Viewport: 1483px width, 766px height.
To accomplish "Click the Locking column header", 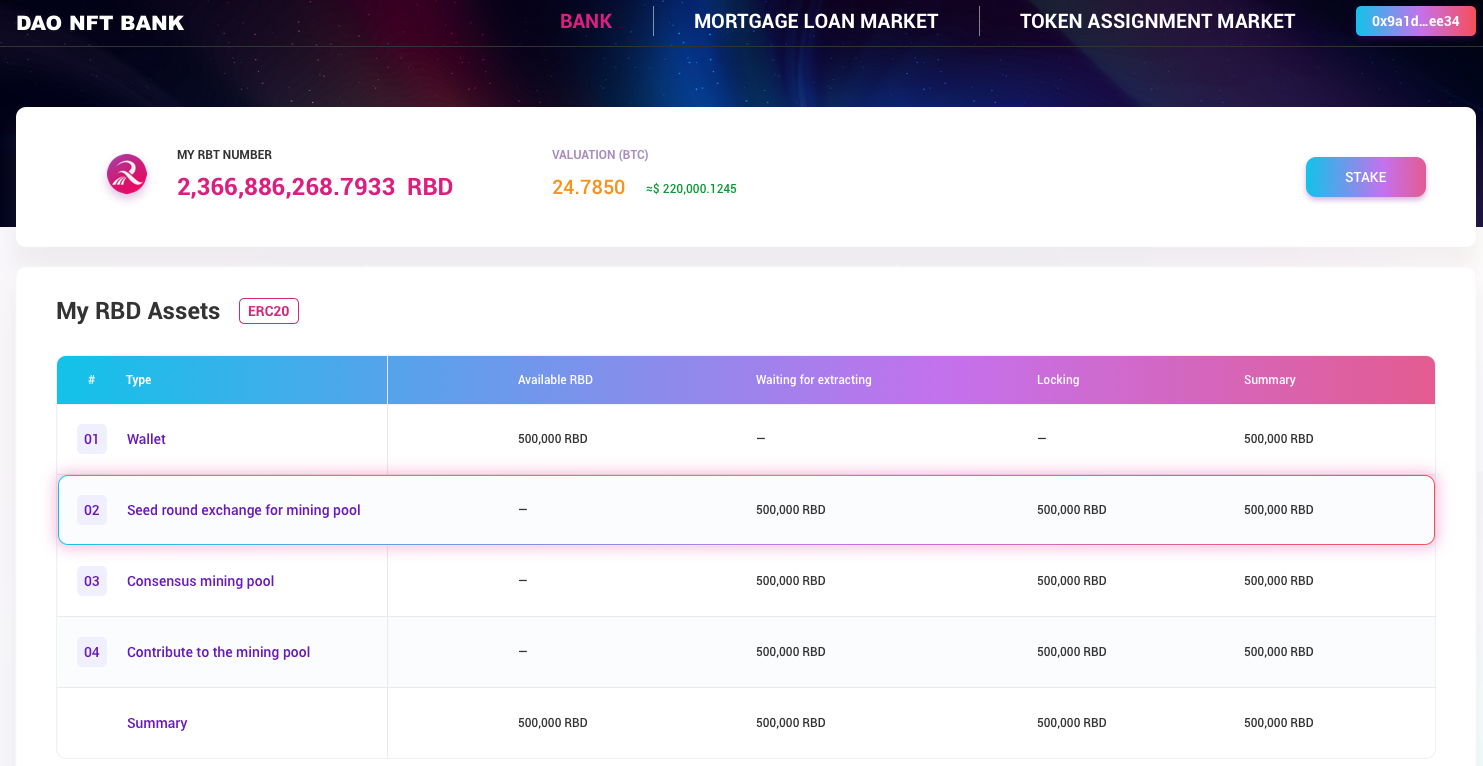I will pyautogui.click(x=1058, y=380).
